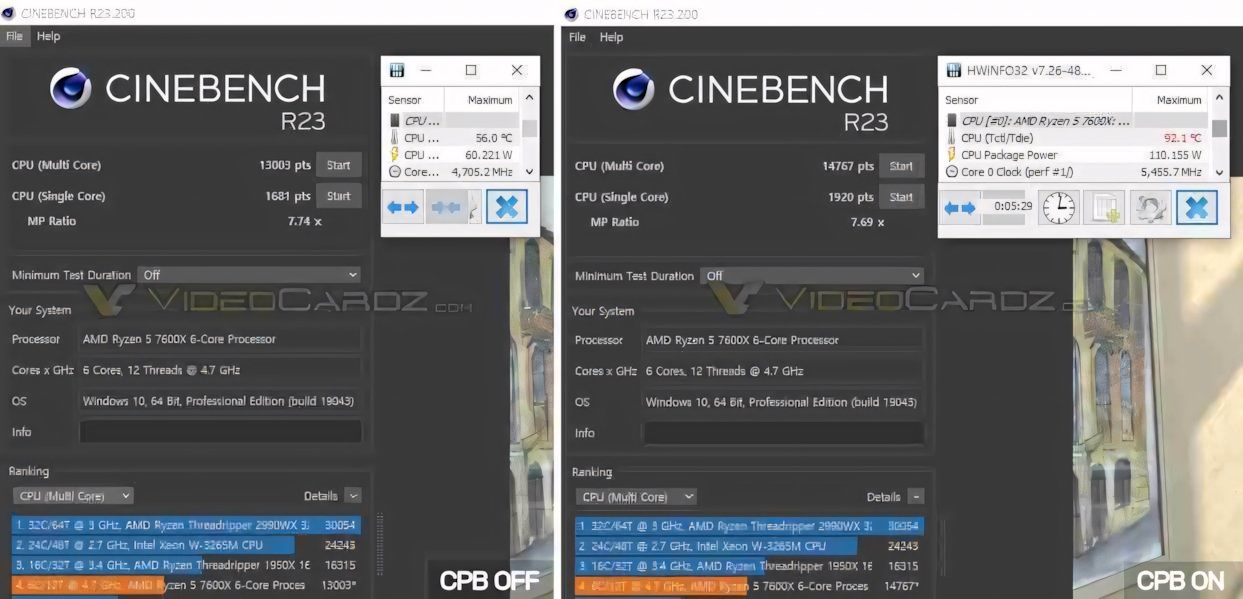Click the logging sheet-plus icon in HWiNFO32 v7.26

coord(1105,208)
